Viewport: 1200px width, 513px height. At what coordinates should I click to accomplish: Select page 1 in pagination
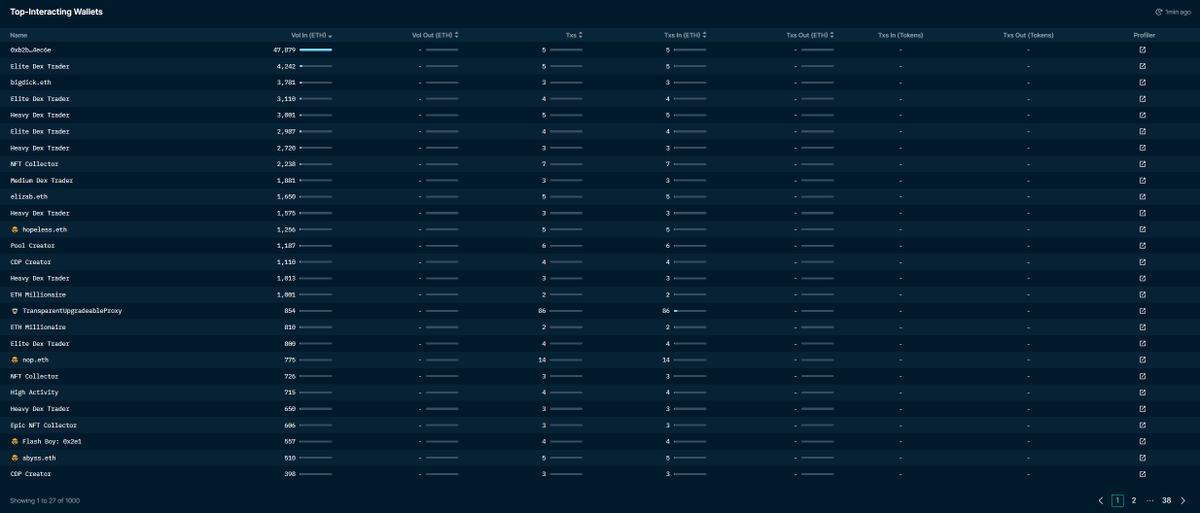[1118, 500]
